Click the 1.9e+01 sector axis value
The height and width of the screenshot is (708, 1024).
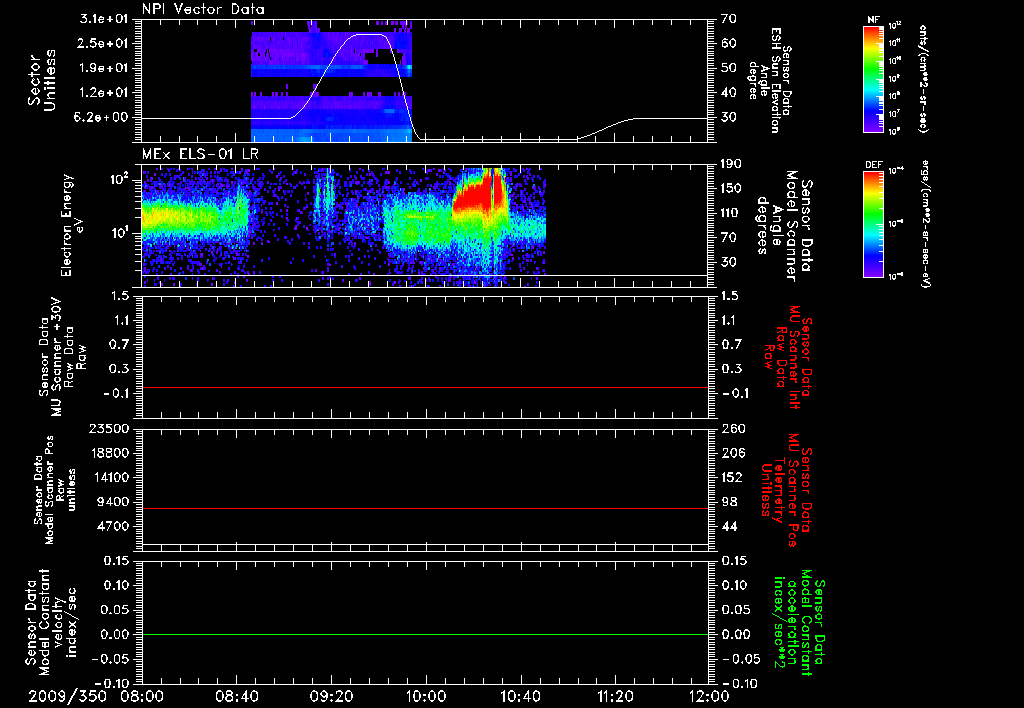coord(104,68)
